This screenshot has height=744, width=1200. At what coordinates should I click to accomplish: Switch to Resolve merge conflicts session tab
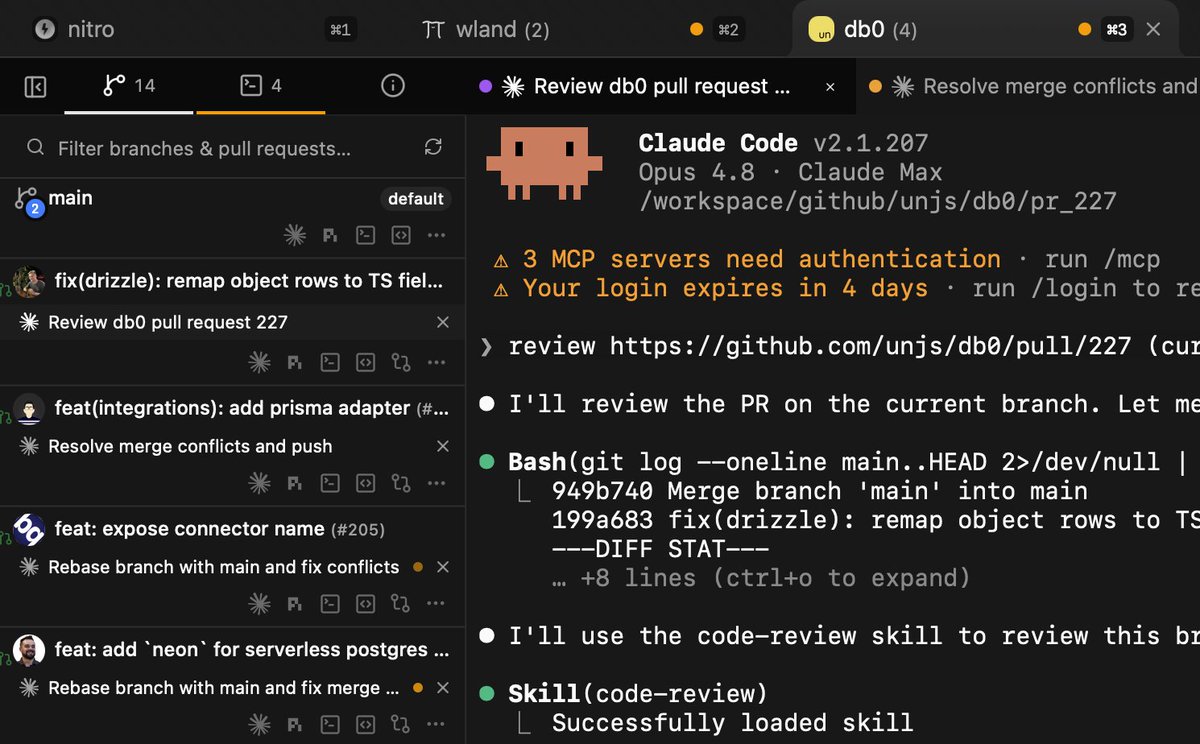[1030, 87]
